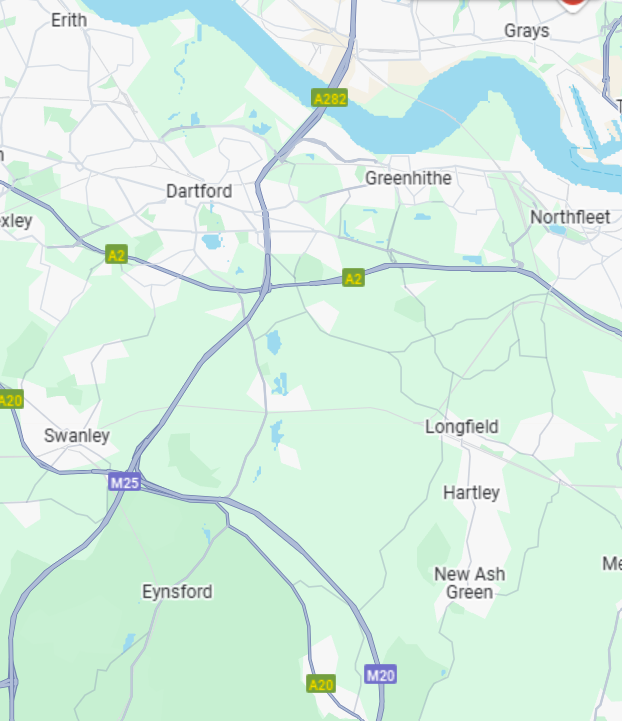The width and height of the screenshot is (622, 721).
Task: Select the Northfleet place label
Action: (570, 217)
